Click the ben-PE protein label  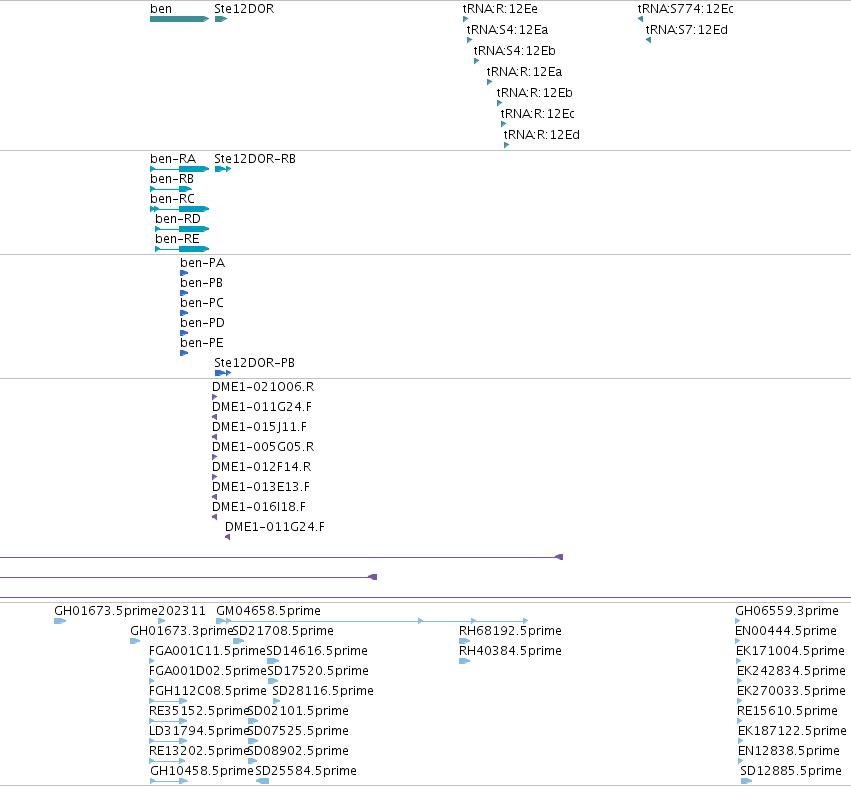(x=202, y=343)
